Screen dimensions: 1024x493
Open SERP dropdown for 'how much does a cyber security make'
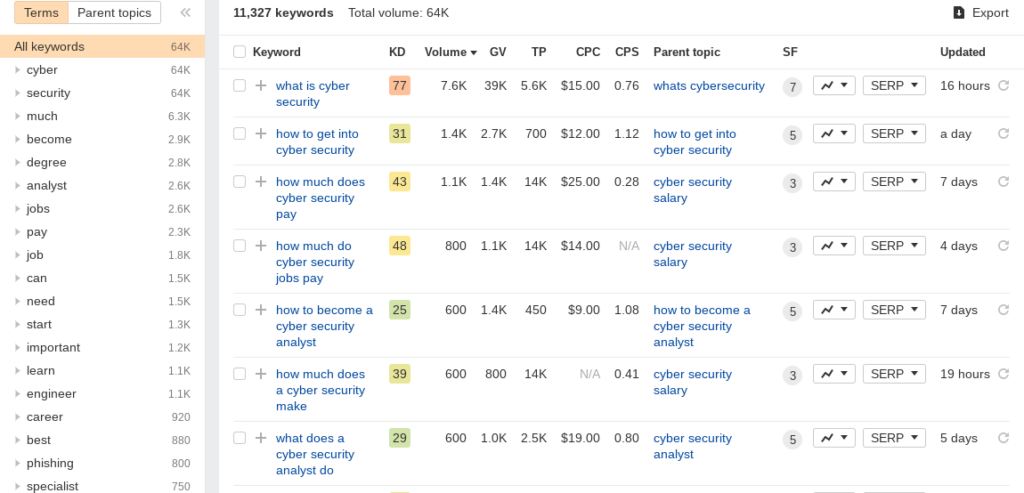coord(894,374)
